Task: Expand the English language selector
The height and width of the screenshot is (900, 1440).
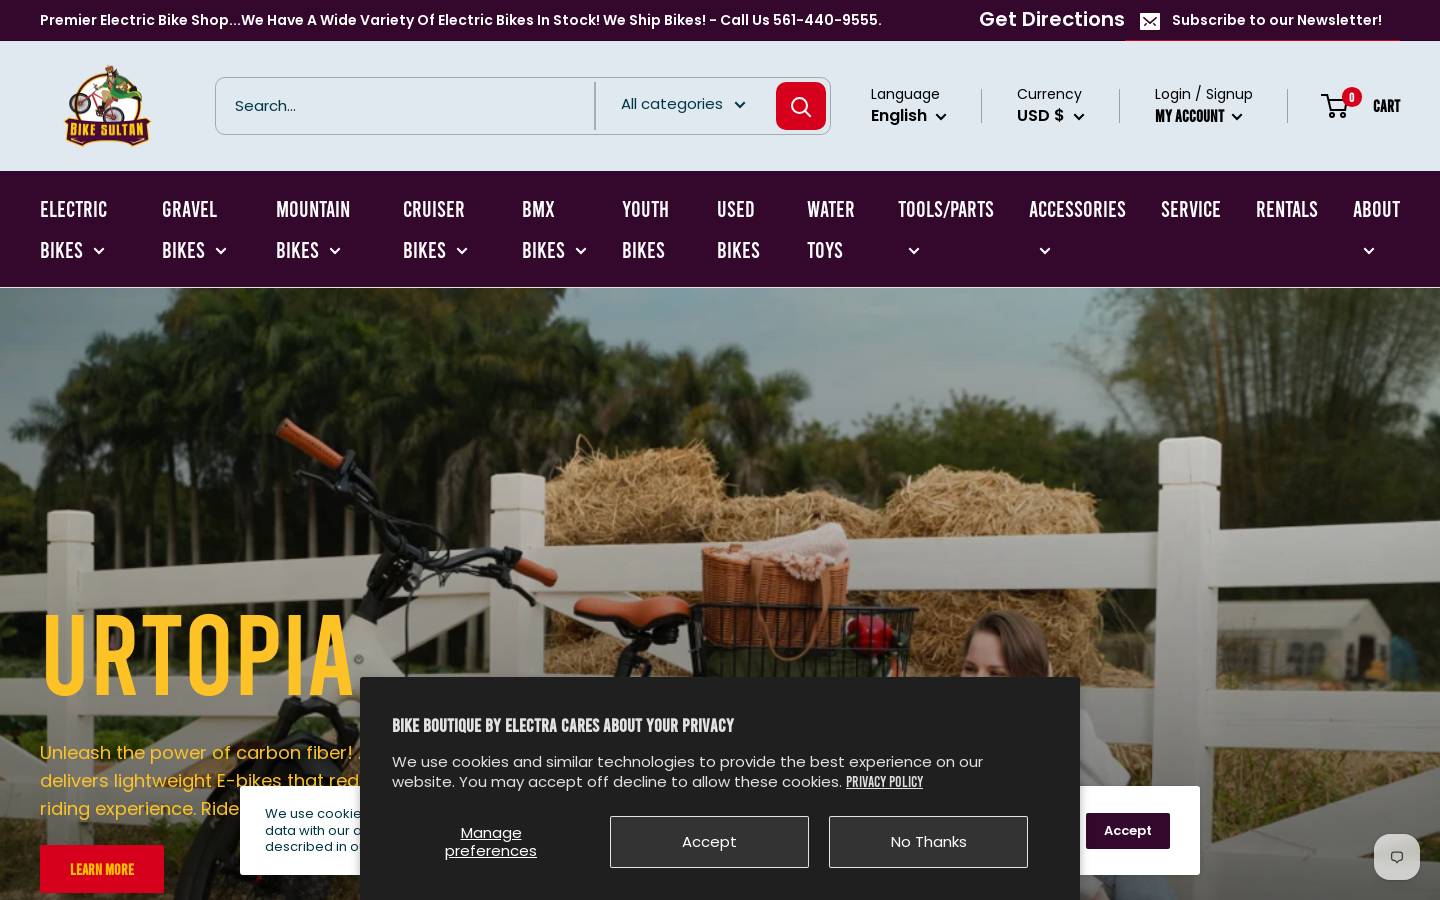Action: tap(908, 116)
